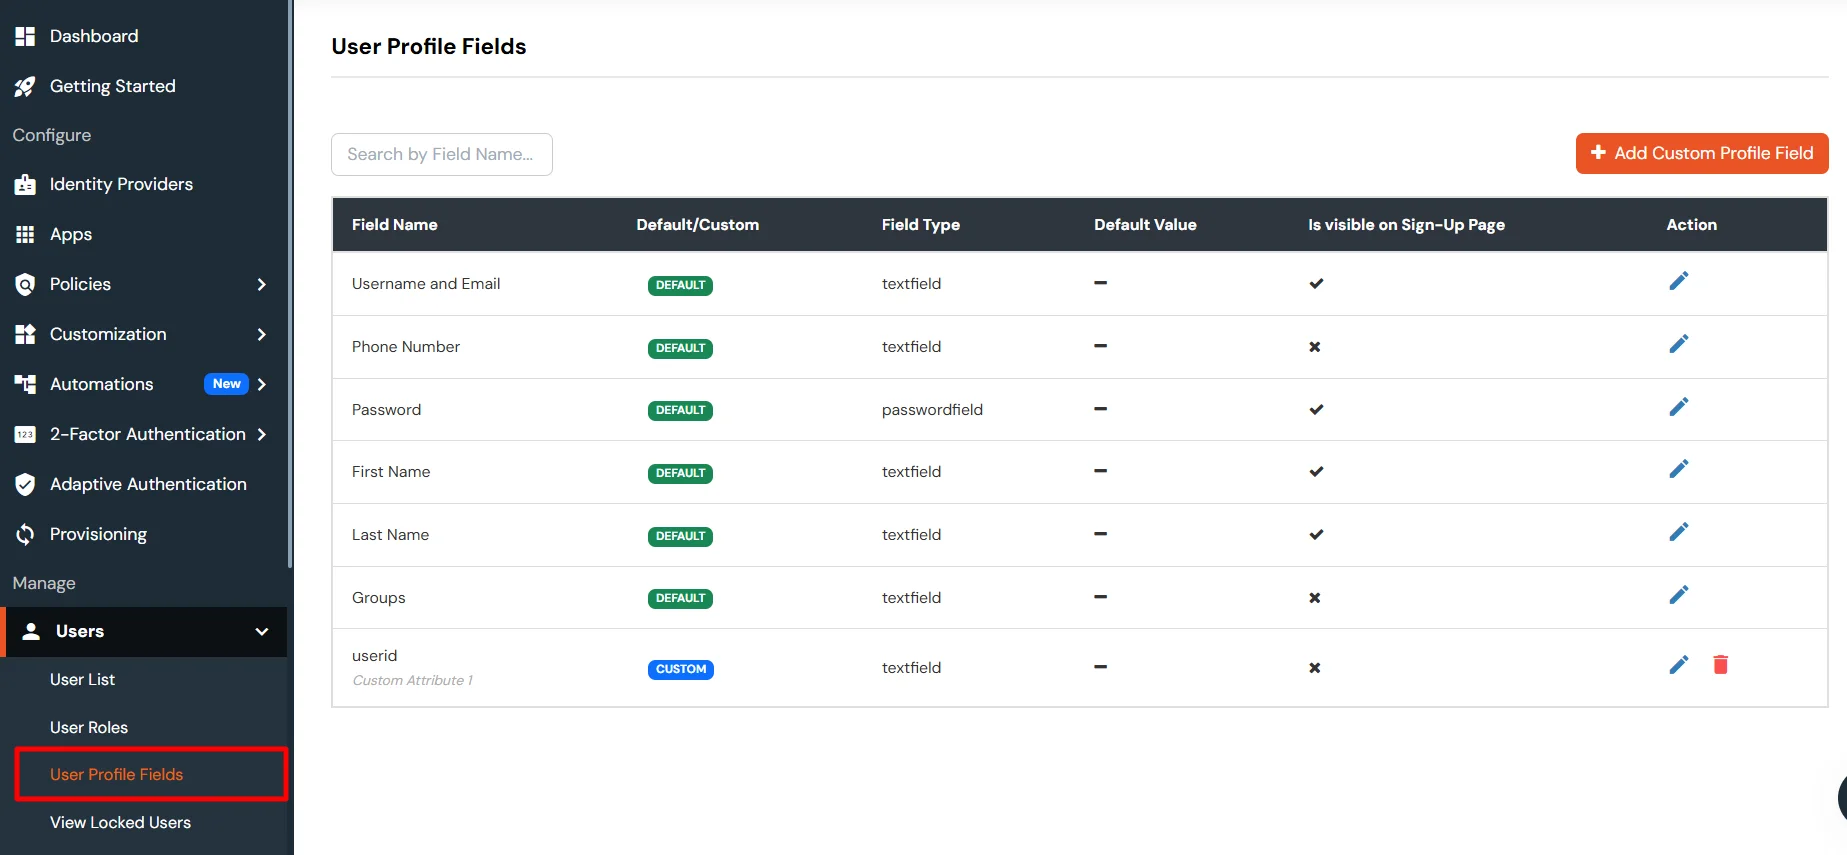Click the Default Value column header
This screenshot has height=855, width=1847.
tap(1145, 225)
